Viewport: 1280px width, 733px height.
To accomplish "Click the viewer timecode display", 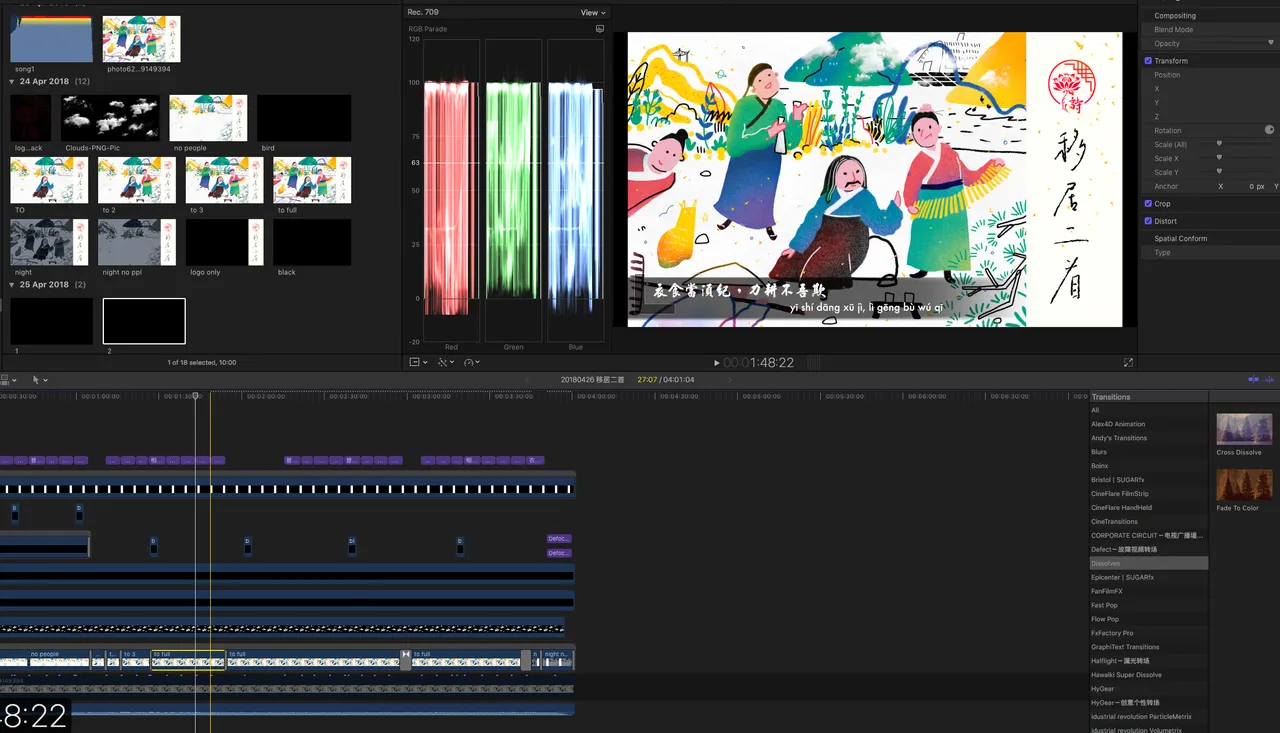I will click(758, 363).
